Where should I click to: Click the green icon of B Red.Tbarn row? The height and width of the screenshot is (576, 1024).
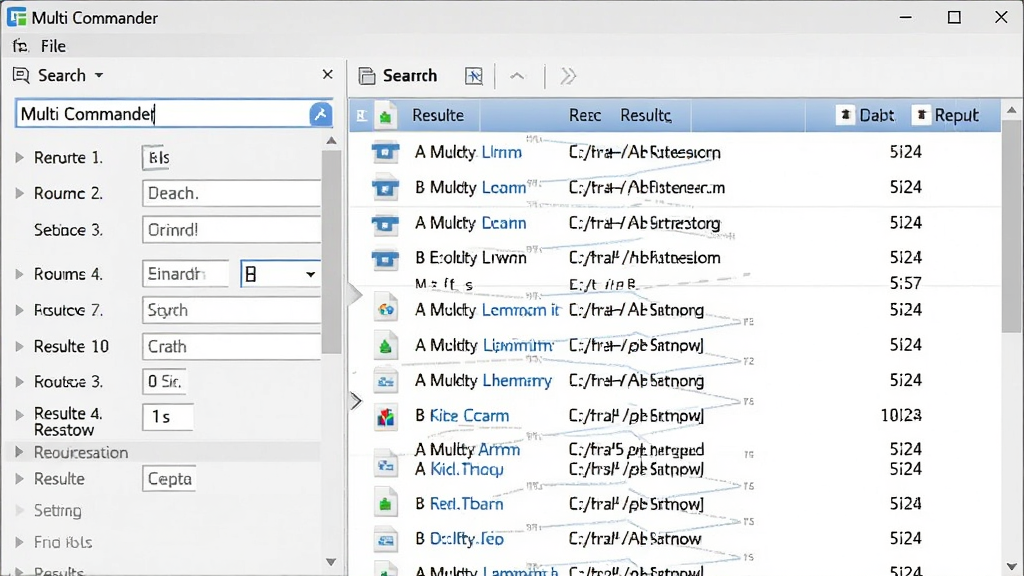386,503
